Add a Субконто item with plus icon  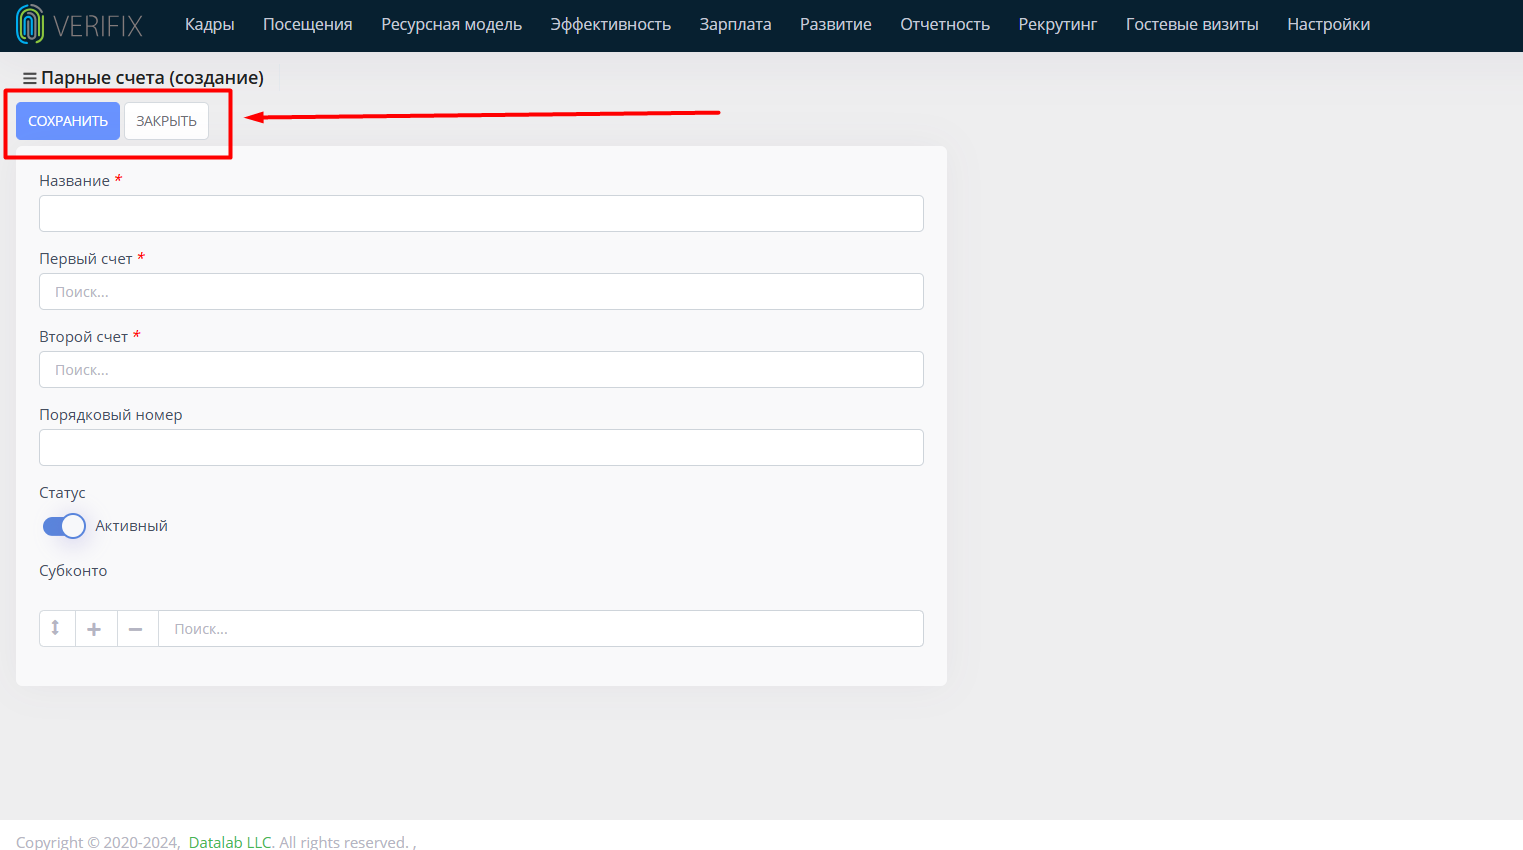(95, 629)
